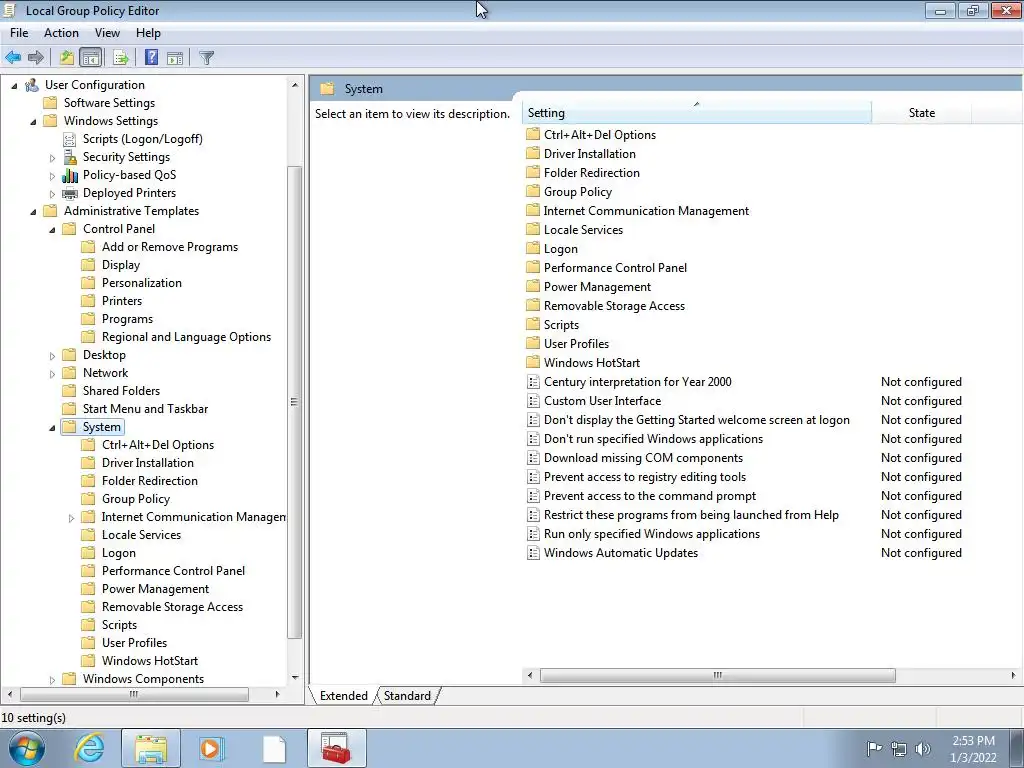Select Prevent access to the command prompt
The width and height of the screenshot is (1024, 768).
(650, 496)
